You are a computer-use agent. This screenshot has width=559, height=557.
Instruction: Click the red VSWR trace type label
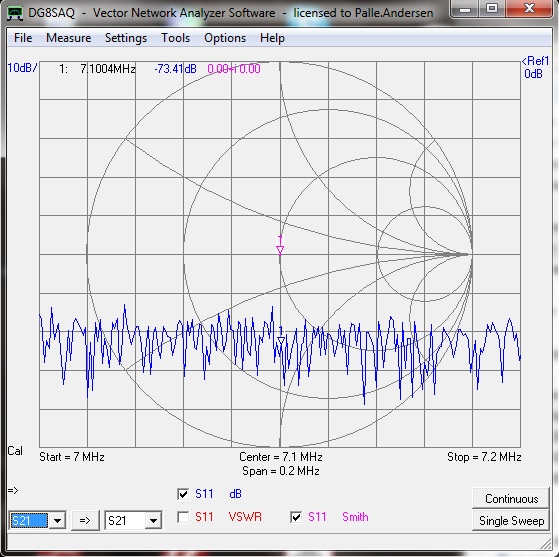pyautogui.click(x=245, y=517)
